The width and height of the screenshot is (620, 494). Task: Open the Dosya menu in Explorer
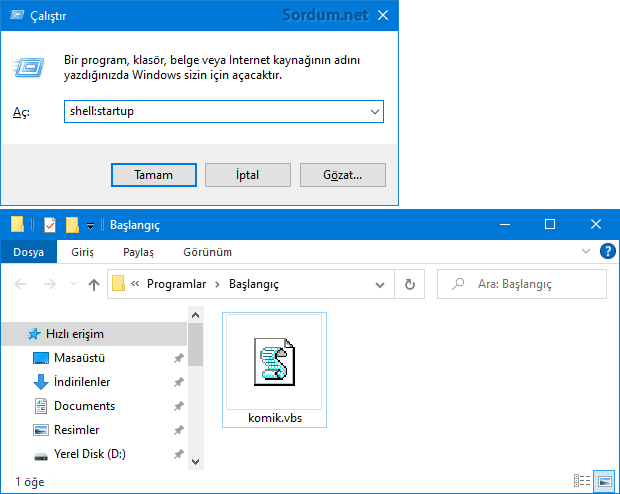(28, 252)
